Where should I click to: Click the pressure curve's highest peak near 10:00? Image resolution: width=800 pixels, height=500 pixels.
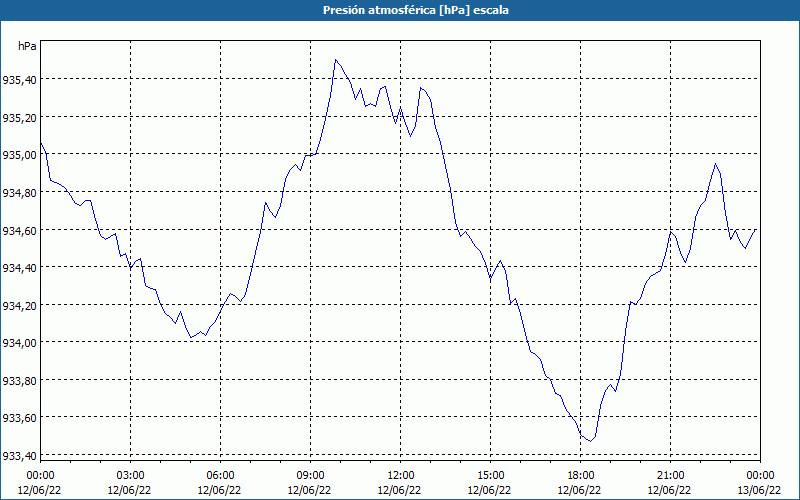click(x=335, y=60)
